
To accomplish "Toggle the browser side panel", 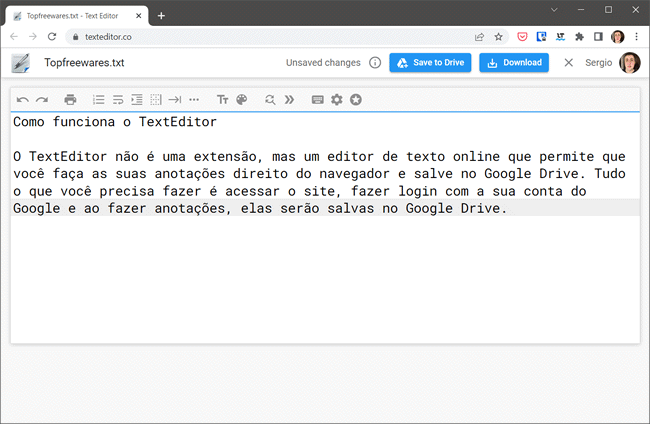I will click(598, 37).
